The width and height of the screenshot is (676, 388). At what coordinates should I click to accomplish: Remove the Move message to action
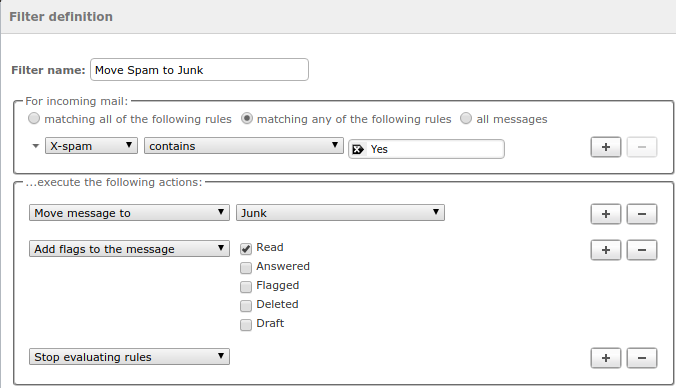(642, 214)
